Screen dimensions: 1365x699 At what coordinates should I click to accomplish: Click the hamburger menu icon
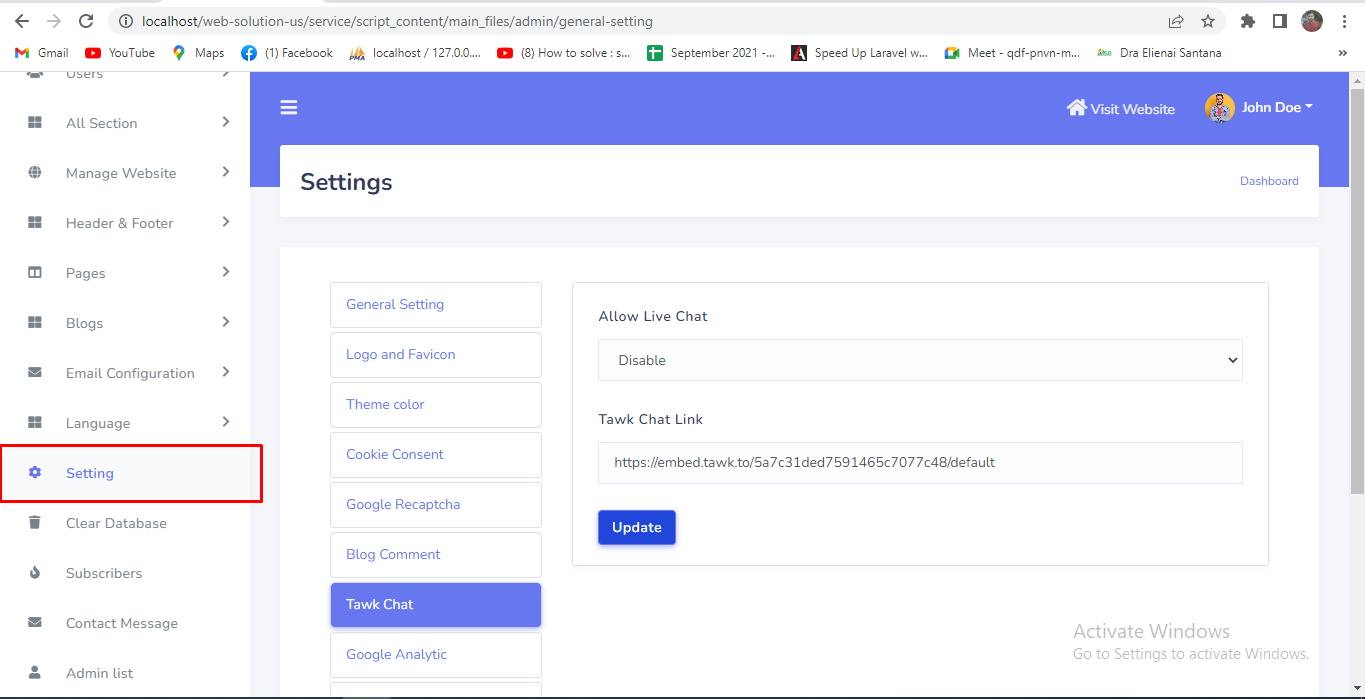click(x=289, y=108)
